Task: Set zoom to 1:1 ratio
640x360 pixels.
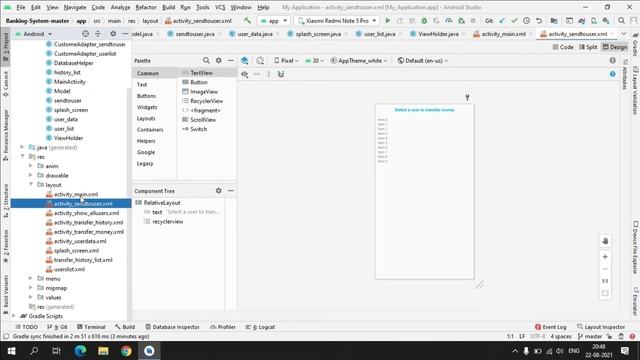Action: 605,281
